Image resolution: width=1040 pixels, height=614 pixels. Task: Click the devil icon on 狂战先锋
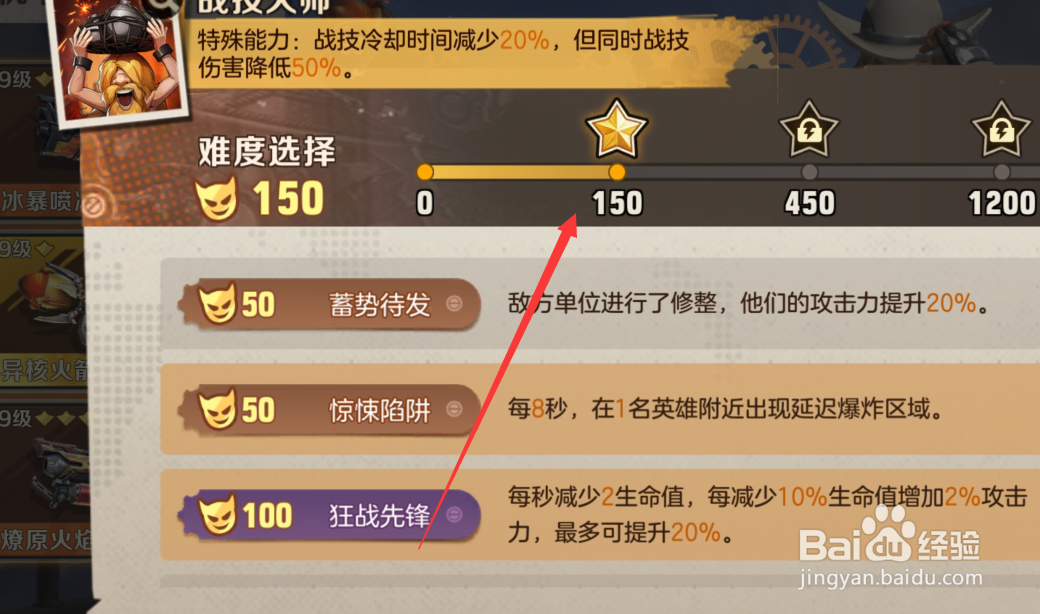218,514
